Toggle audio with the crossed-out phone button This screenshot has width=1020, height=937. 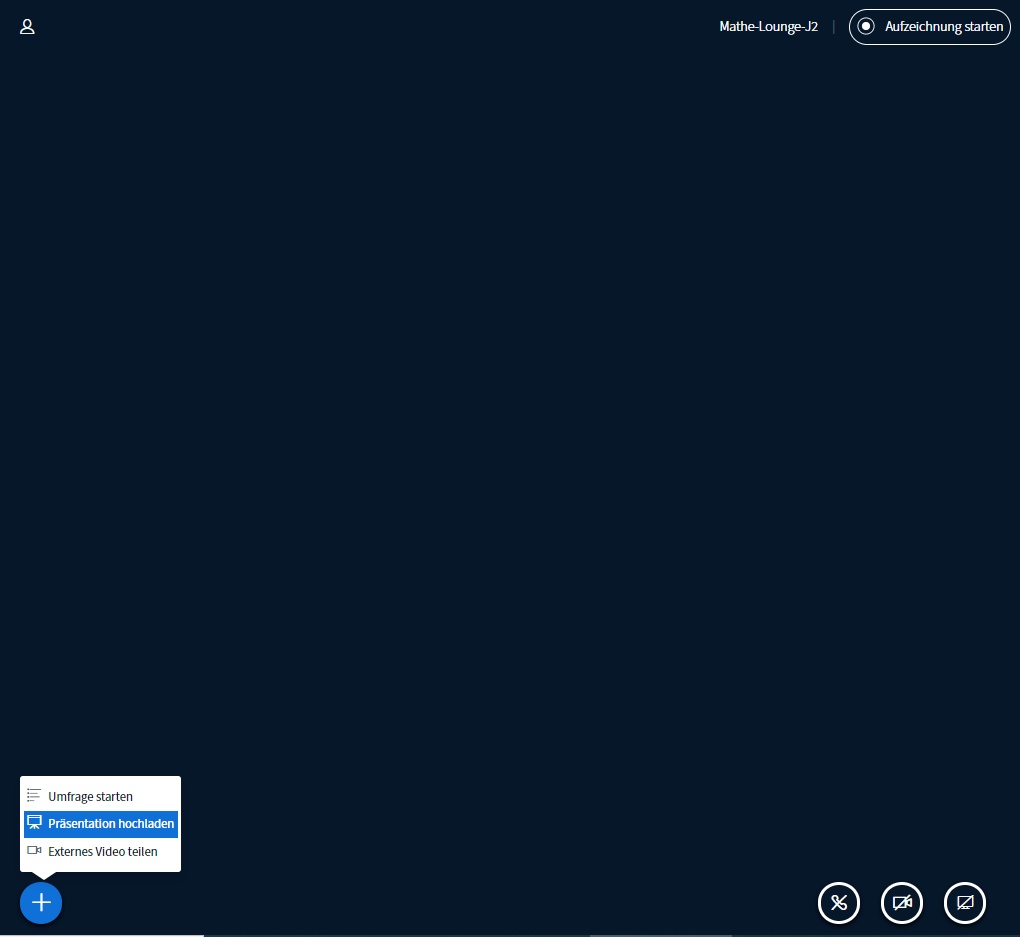839,903
